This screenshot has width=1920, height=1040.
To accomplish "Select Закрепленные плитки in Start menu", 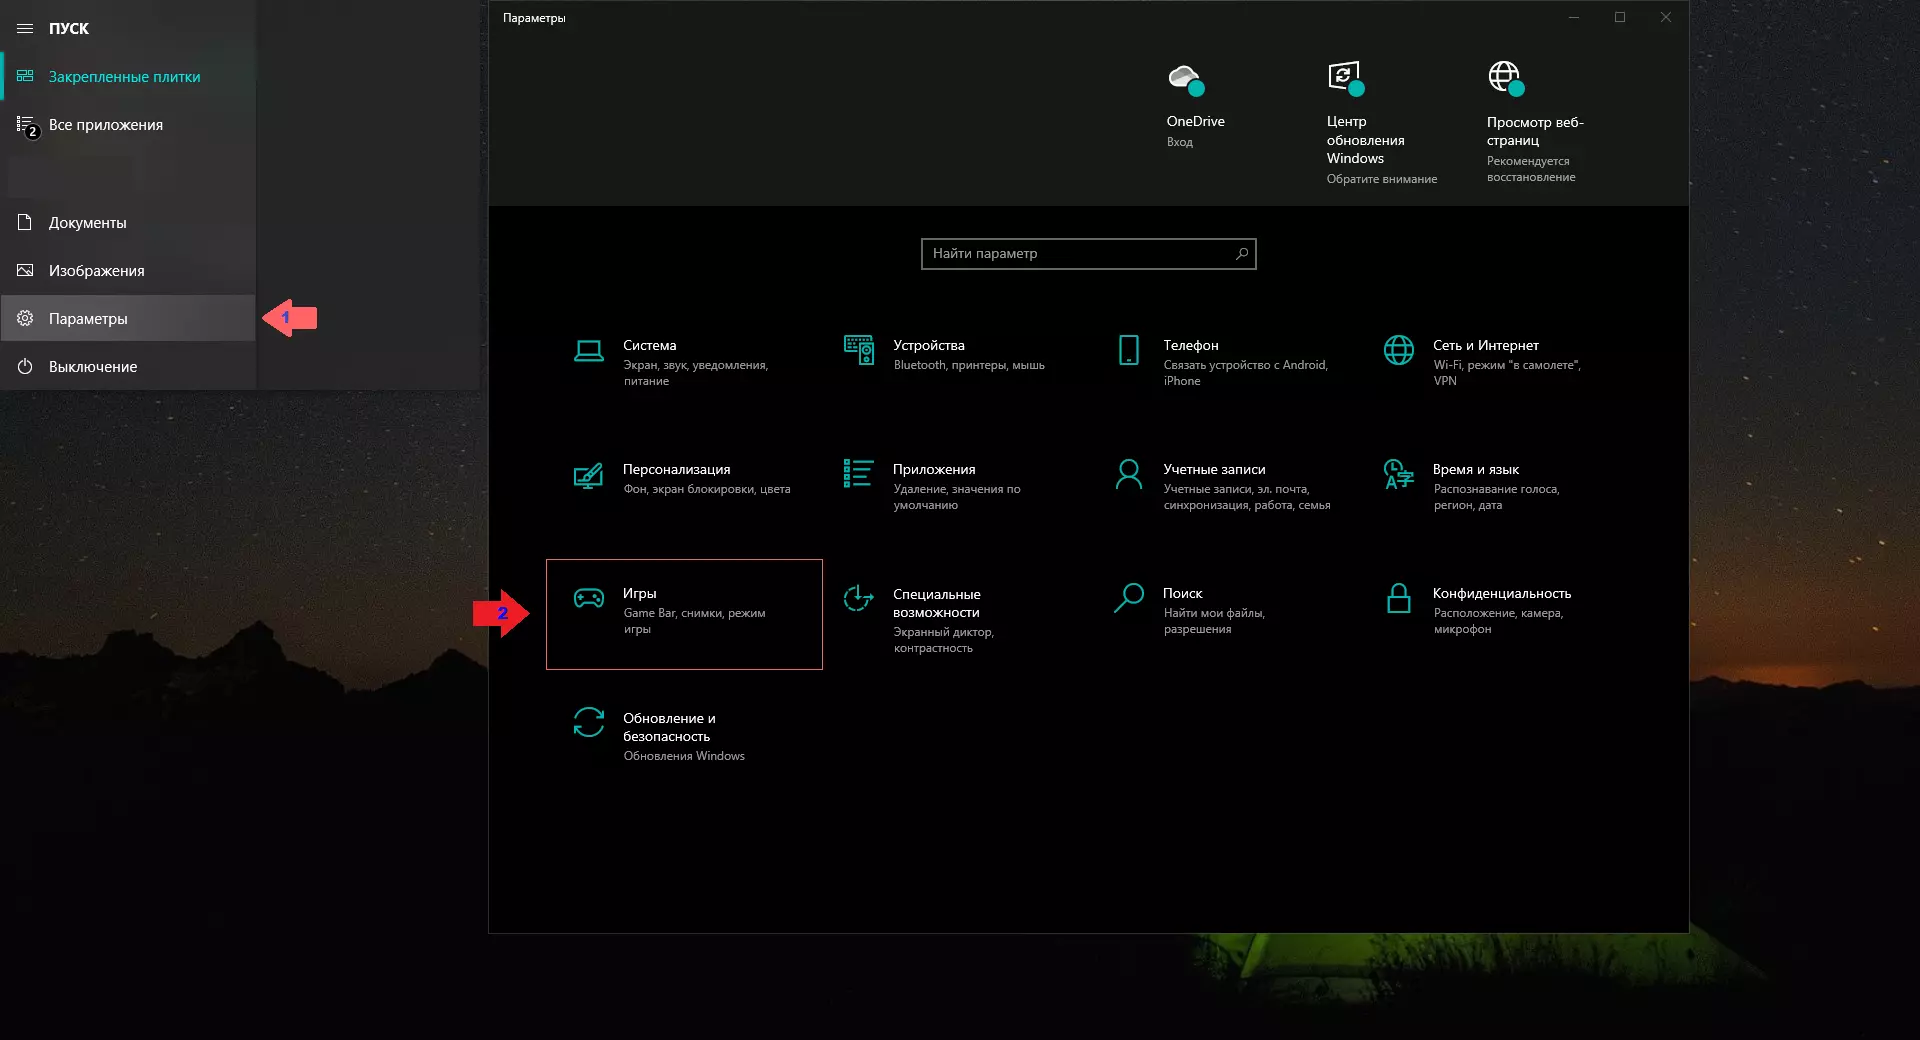I will [x=125, y=77].
